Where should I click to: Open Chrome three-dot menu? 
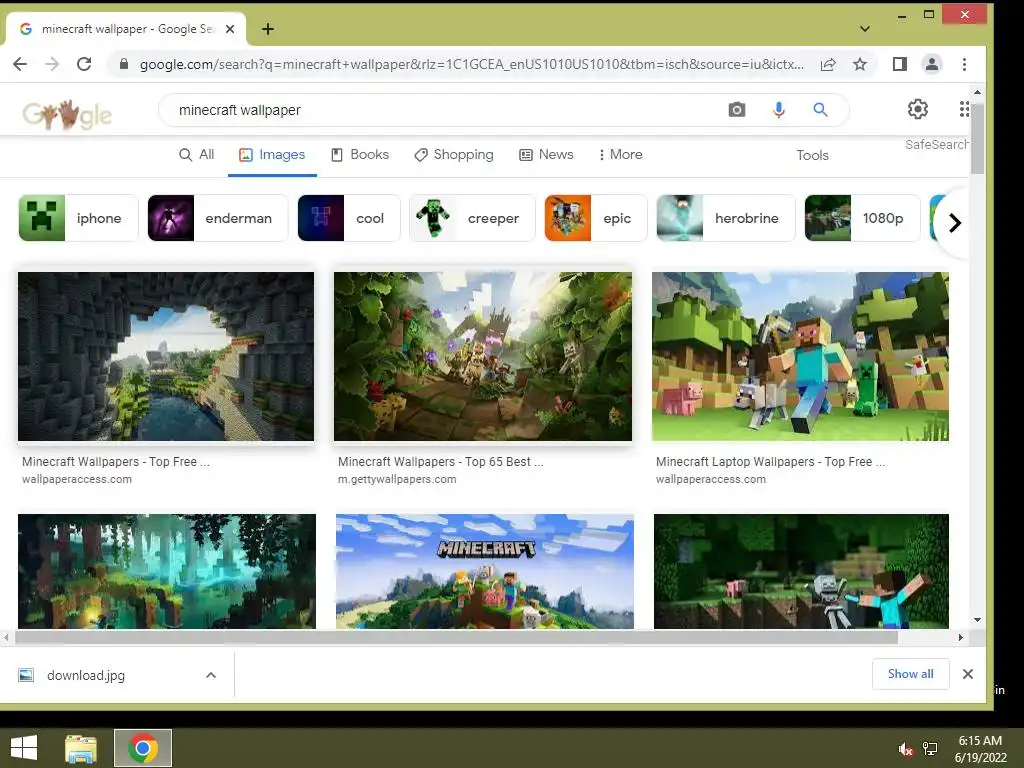[965, 64]
